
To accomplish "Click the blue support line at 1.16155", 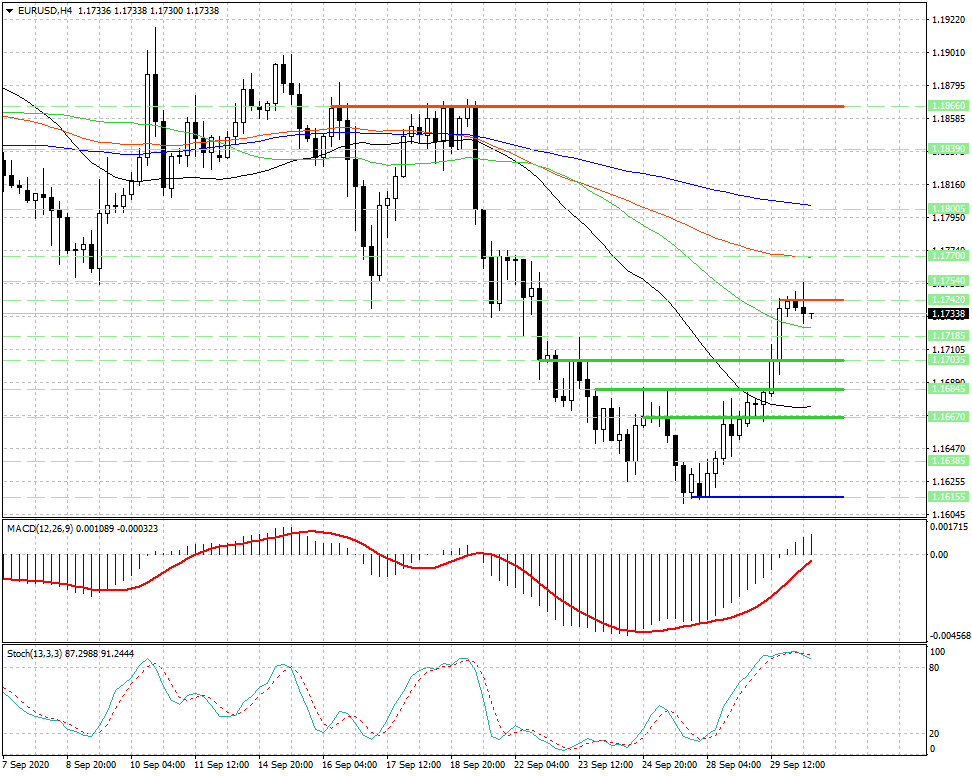I will pos(767,496).
